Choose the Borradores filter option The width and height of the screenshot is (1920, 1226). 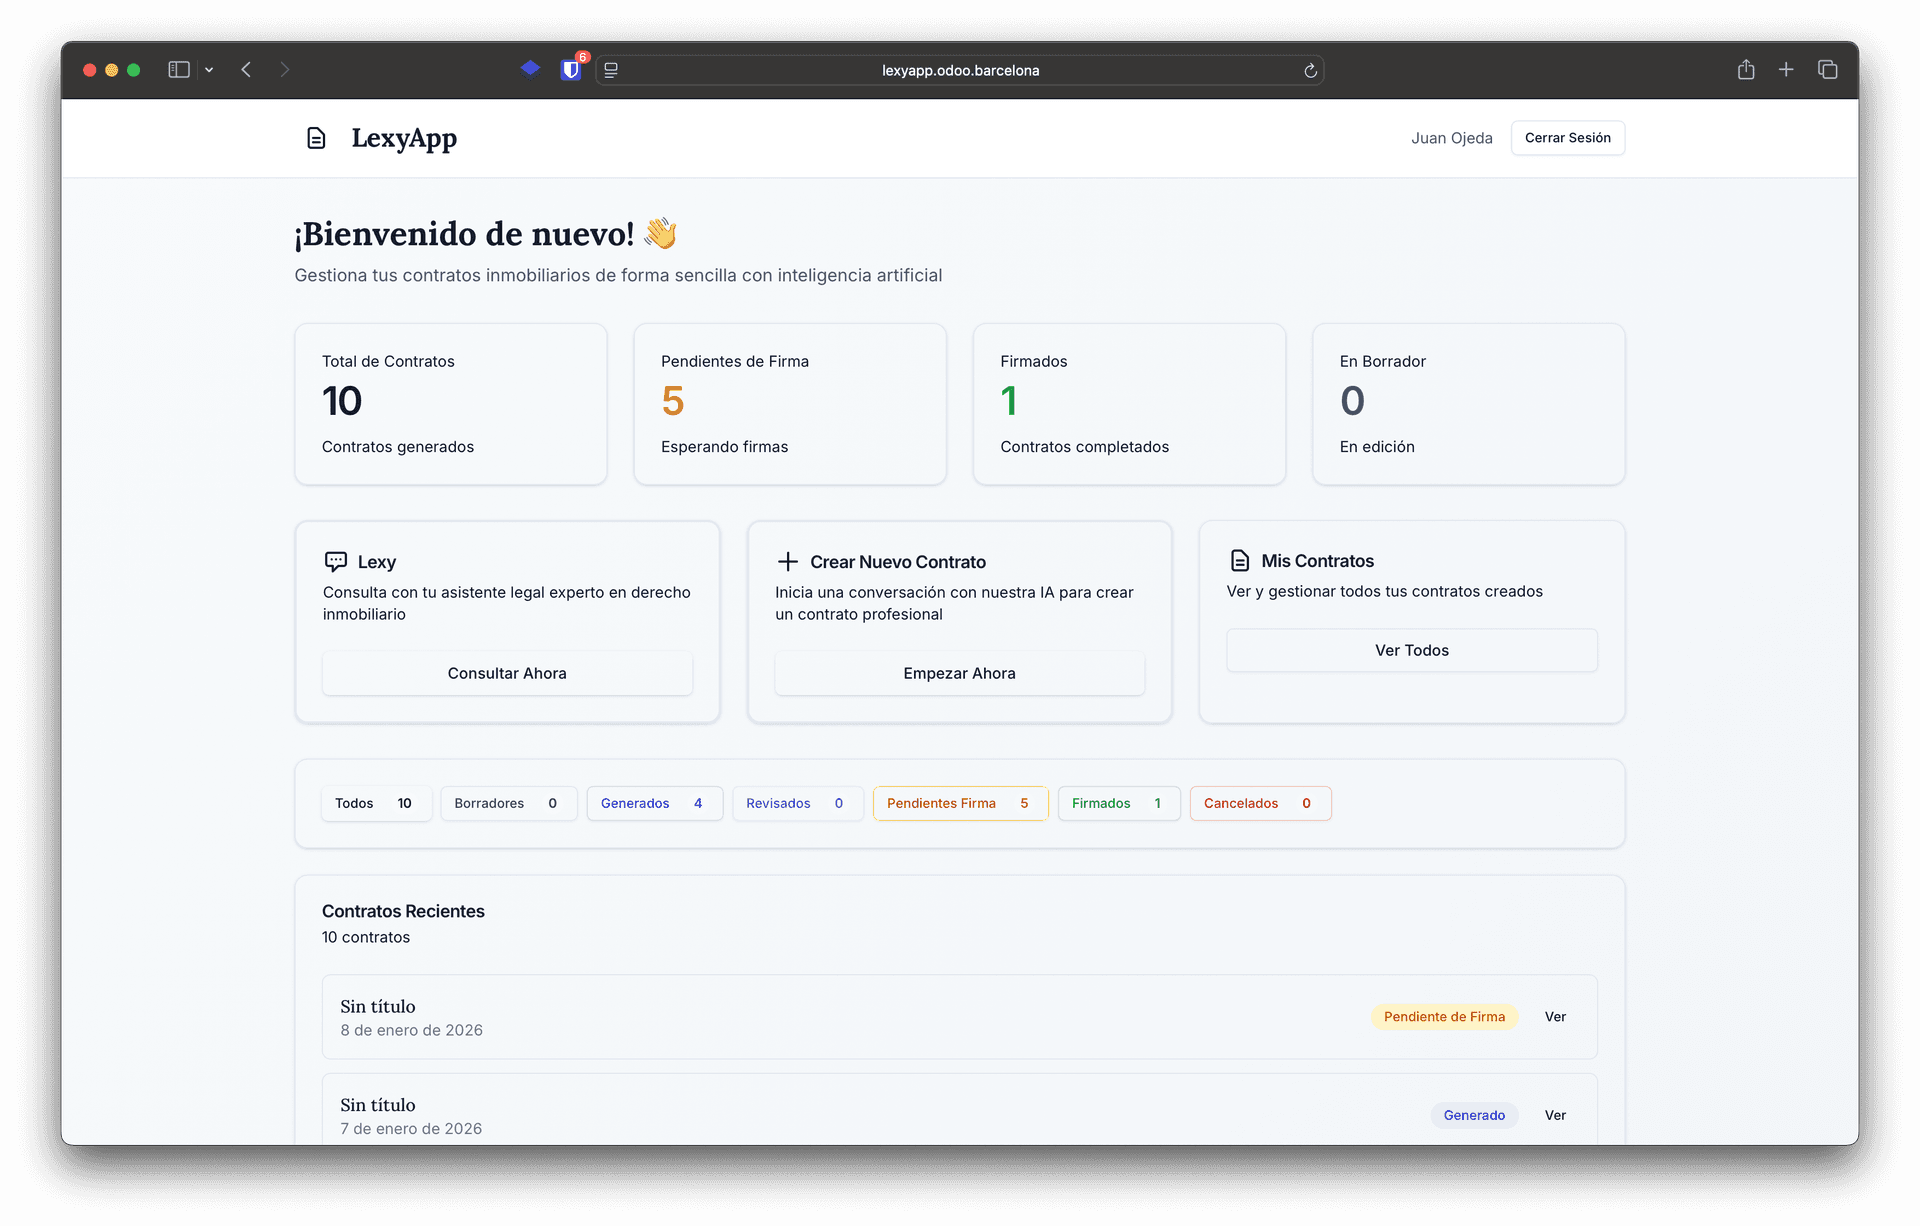[507, 803]
